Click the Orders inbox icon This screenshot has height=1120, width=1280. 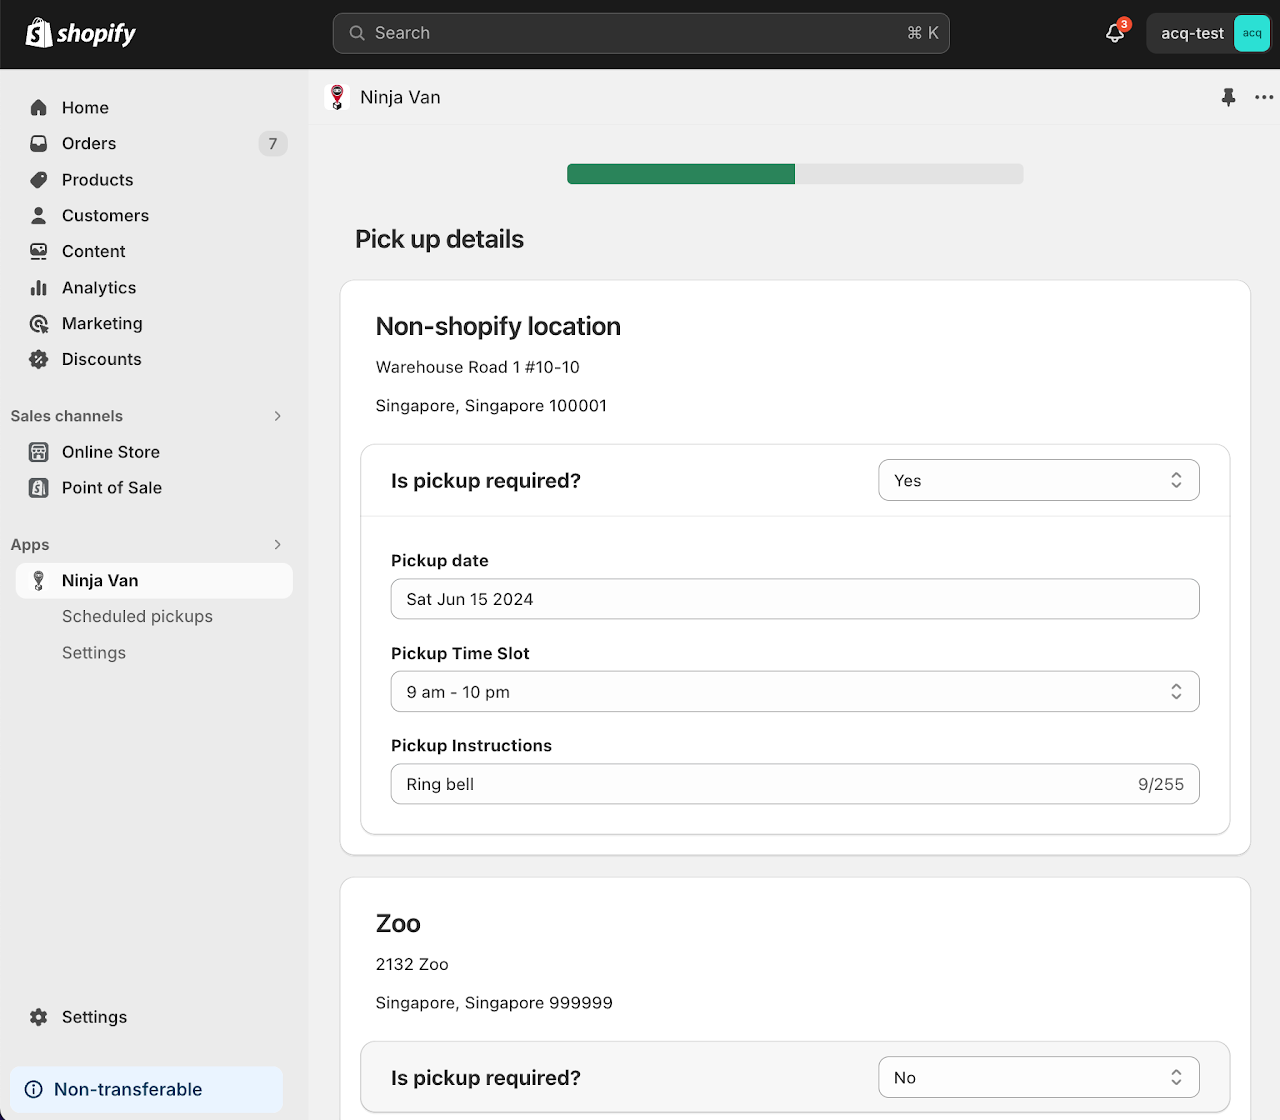click(39, 143)
